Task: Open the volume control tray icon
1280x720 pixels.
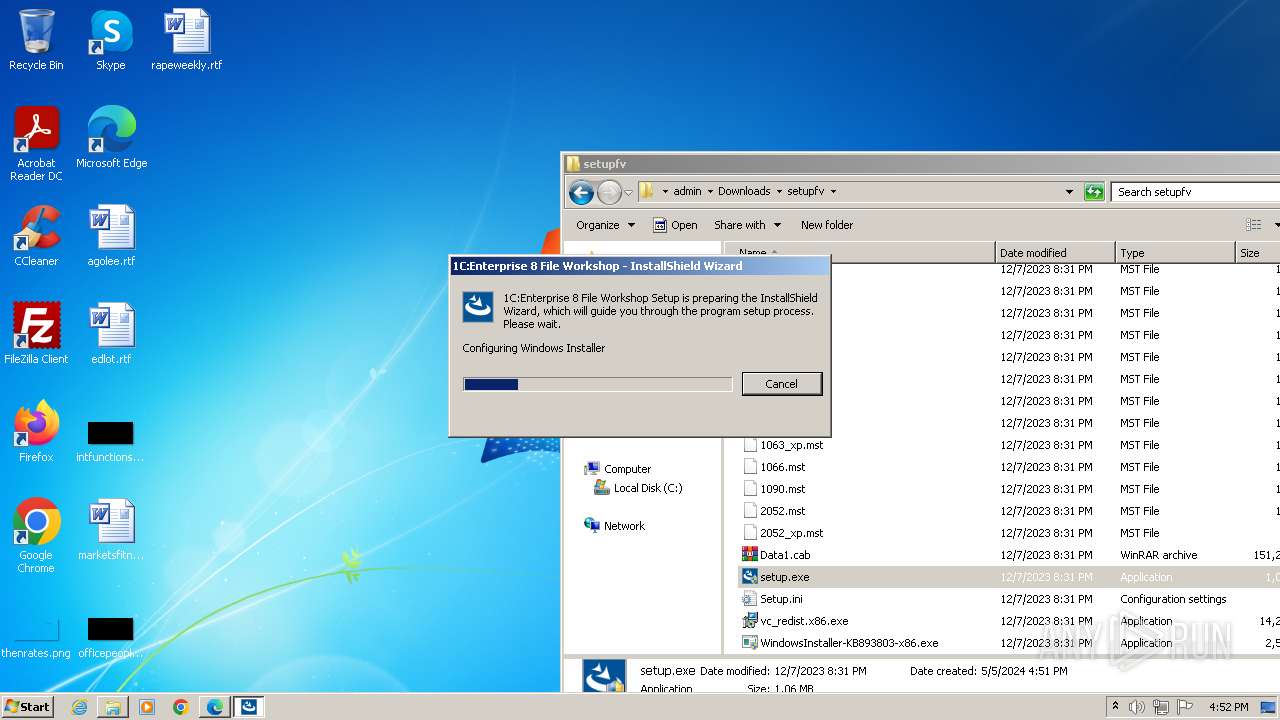Action: point(1138,707)
